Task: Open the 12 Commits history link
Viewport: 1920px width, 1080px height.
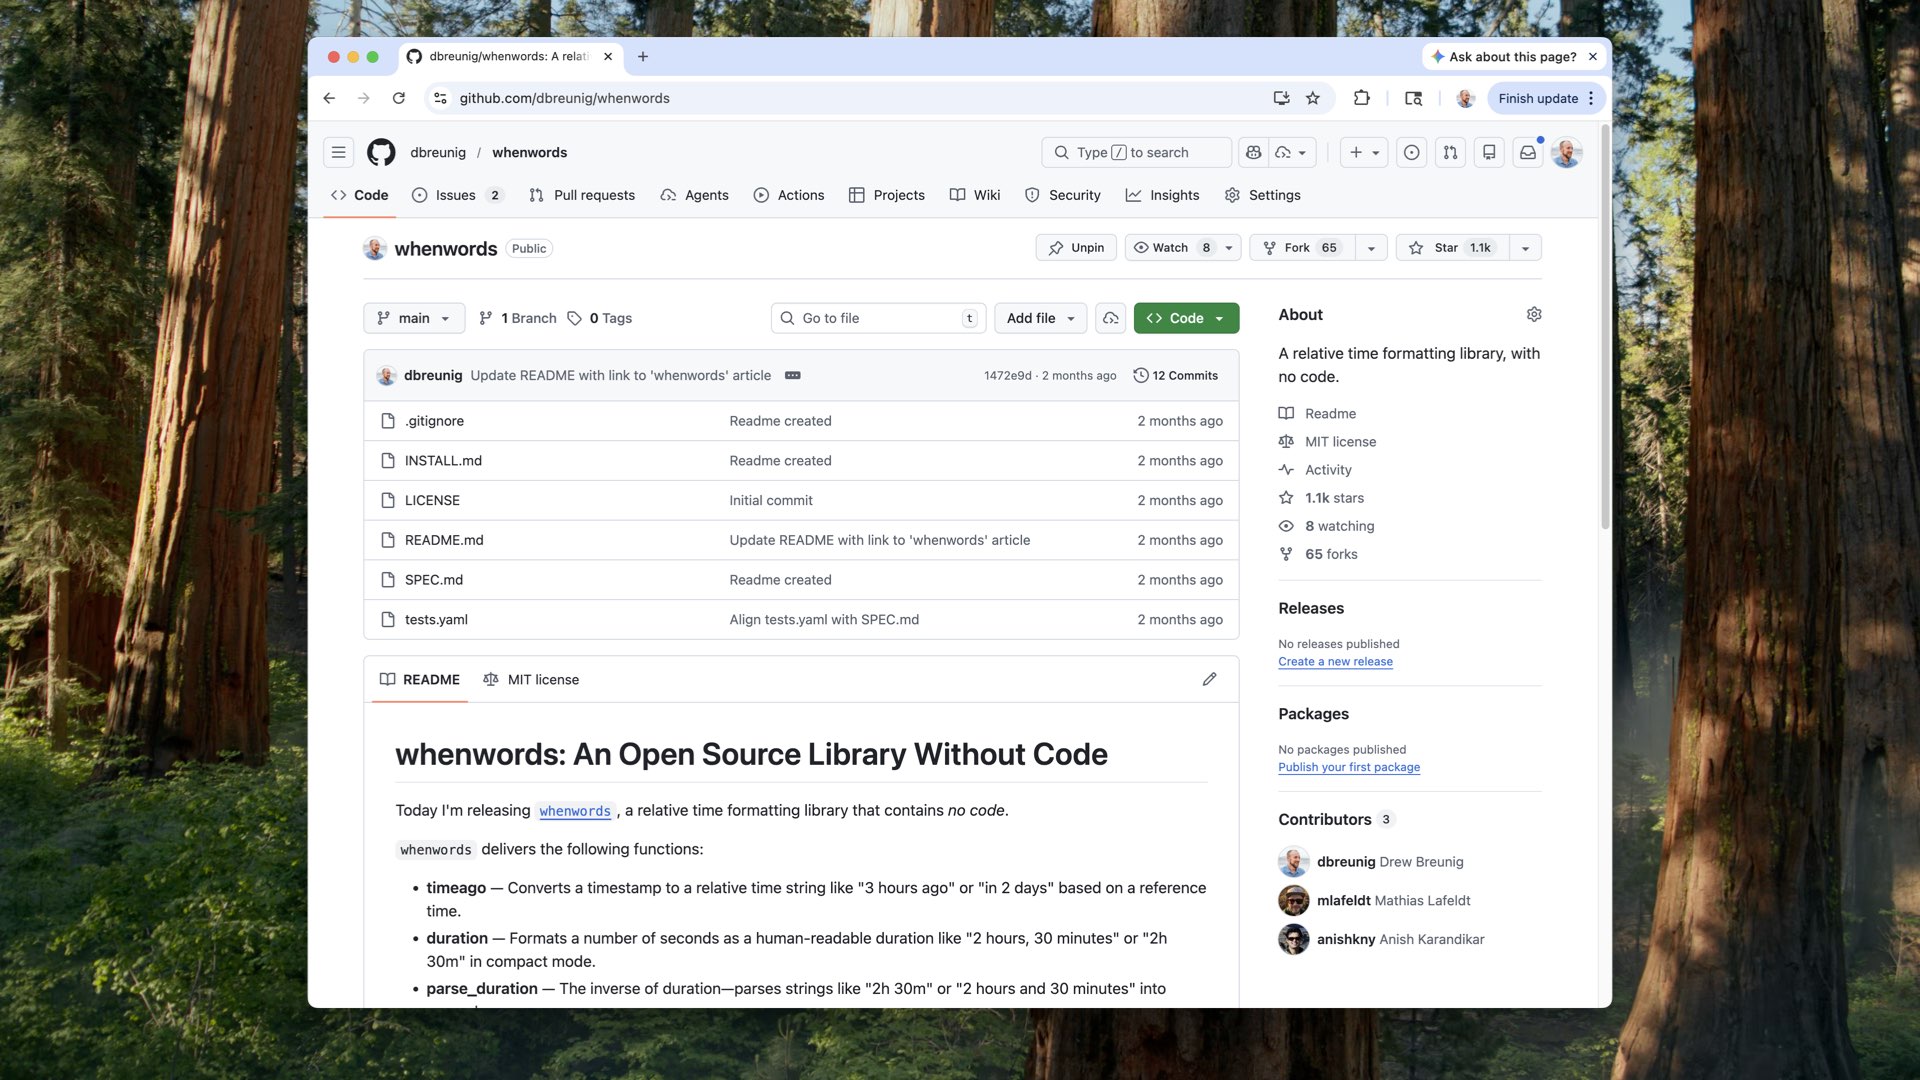Action: pos(1175,375)
